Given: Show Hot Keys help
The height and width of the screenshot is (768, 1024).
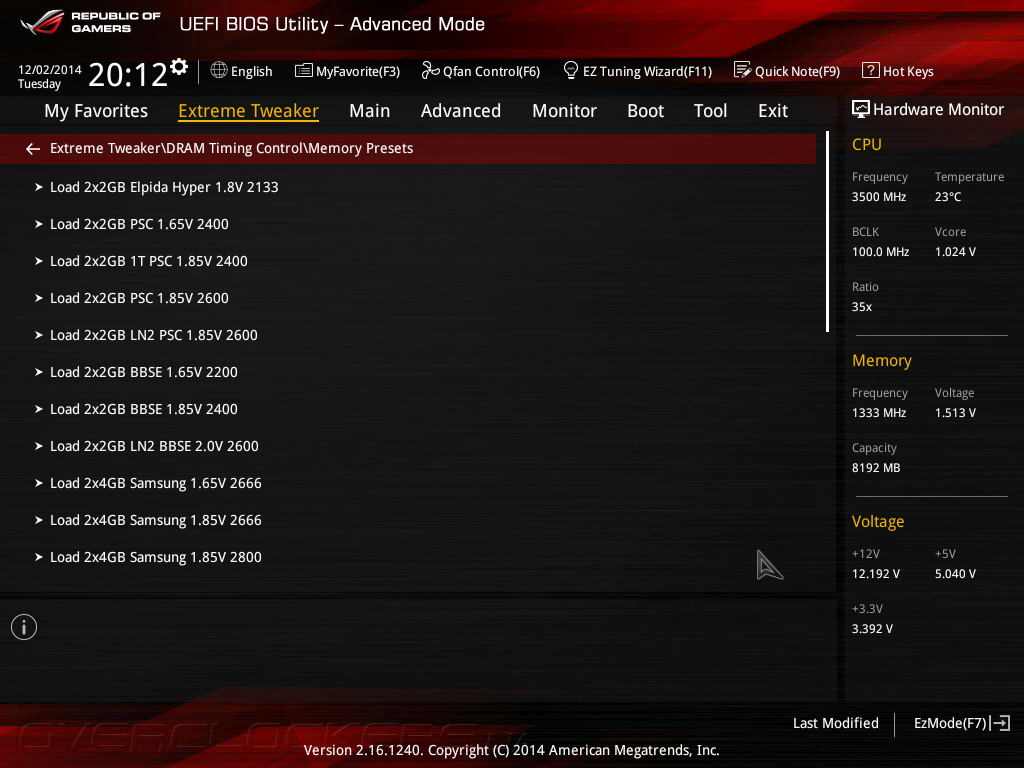Looking at the screenshot, I should (x=898, y=71).
